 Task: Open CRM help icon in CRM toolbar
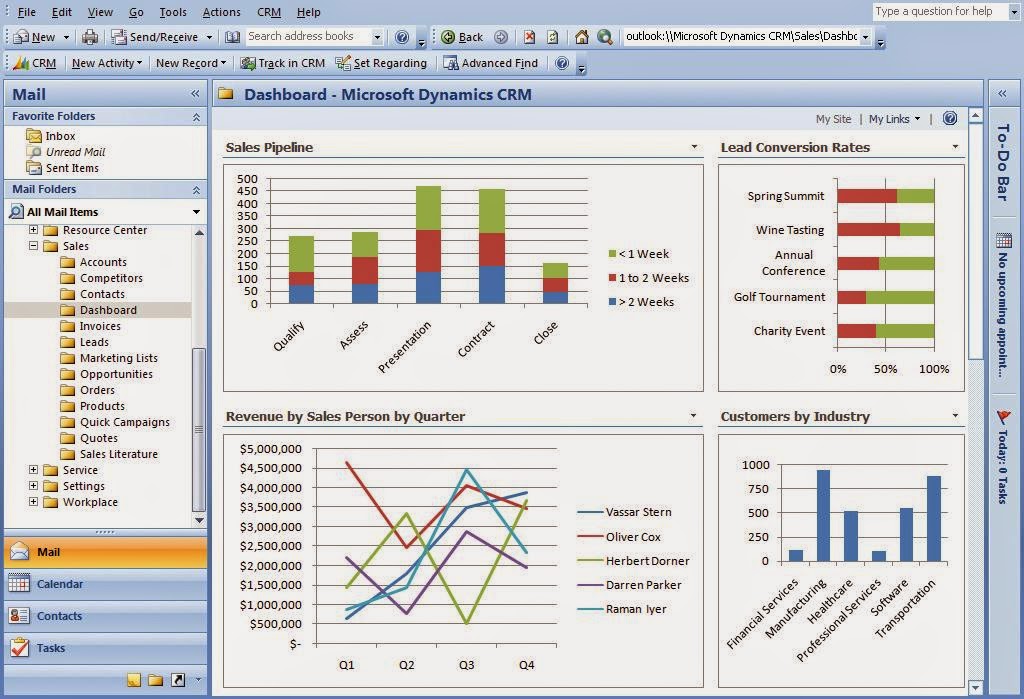562,63
